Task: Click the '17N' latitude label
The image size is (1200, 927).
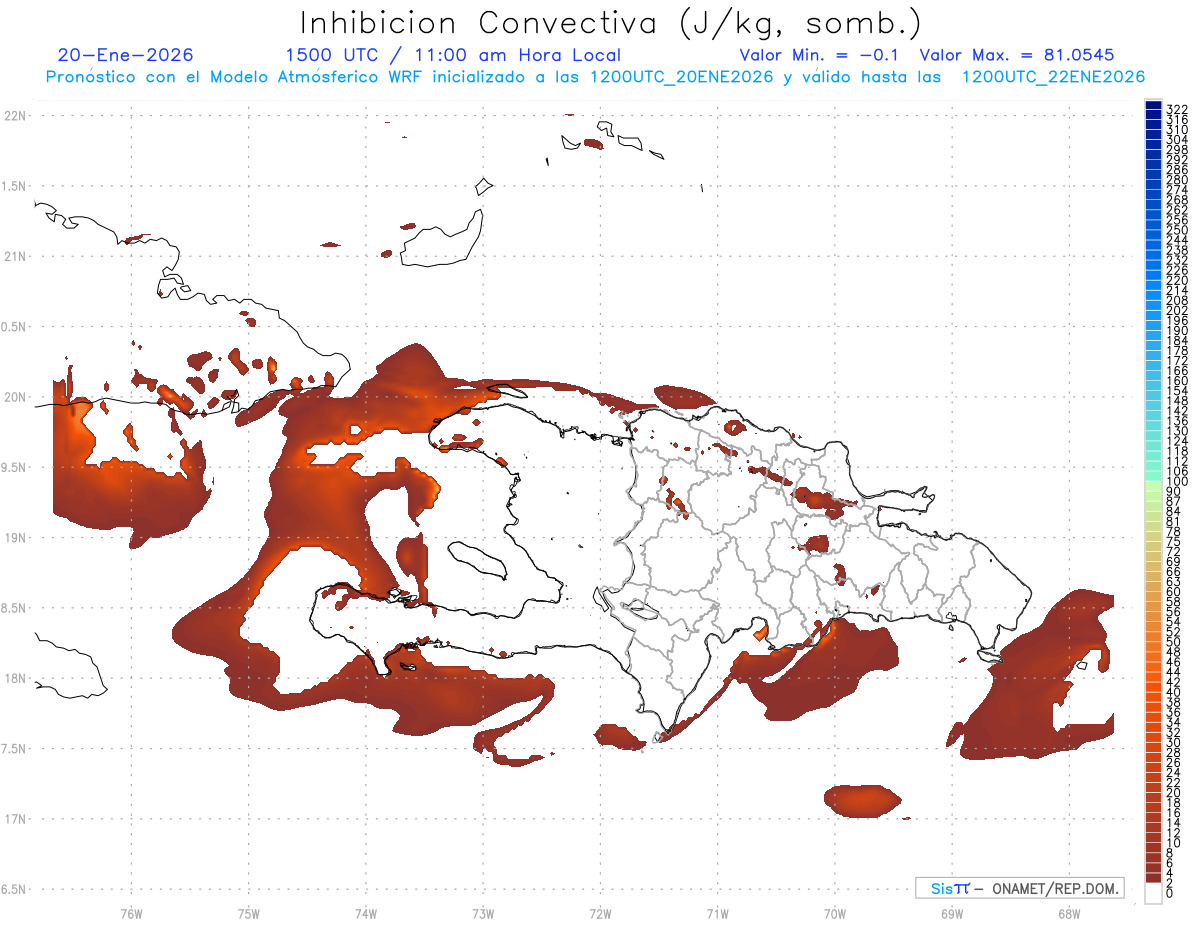Action: click(x=15, y=819)
